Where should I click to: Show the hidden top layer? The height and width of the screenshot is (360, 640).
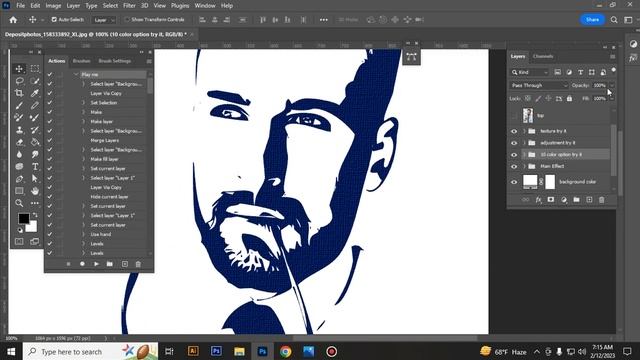tap(514, 116)
